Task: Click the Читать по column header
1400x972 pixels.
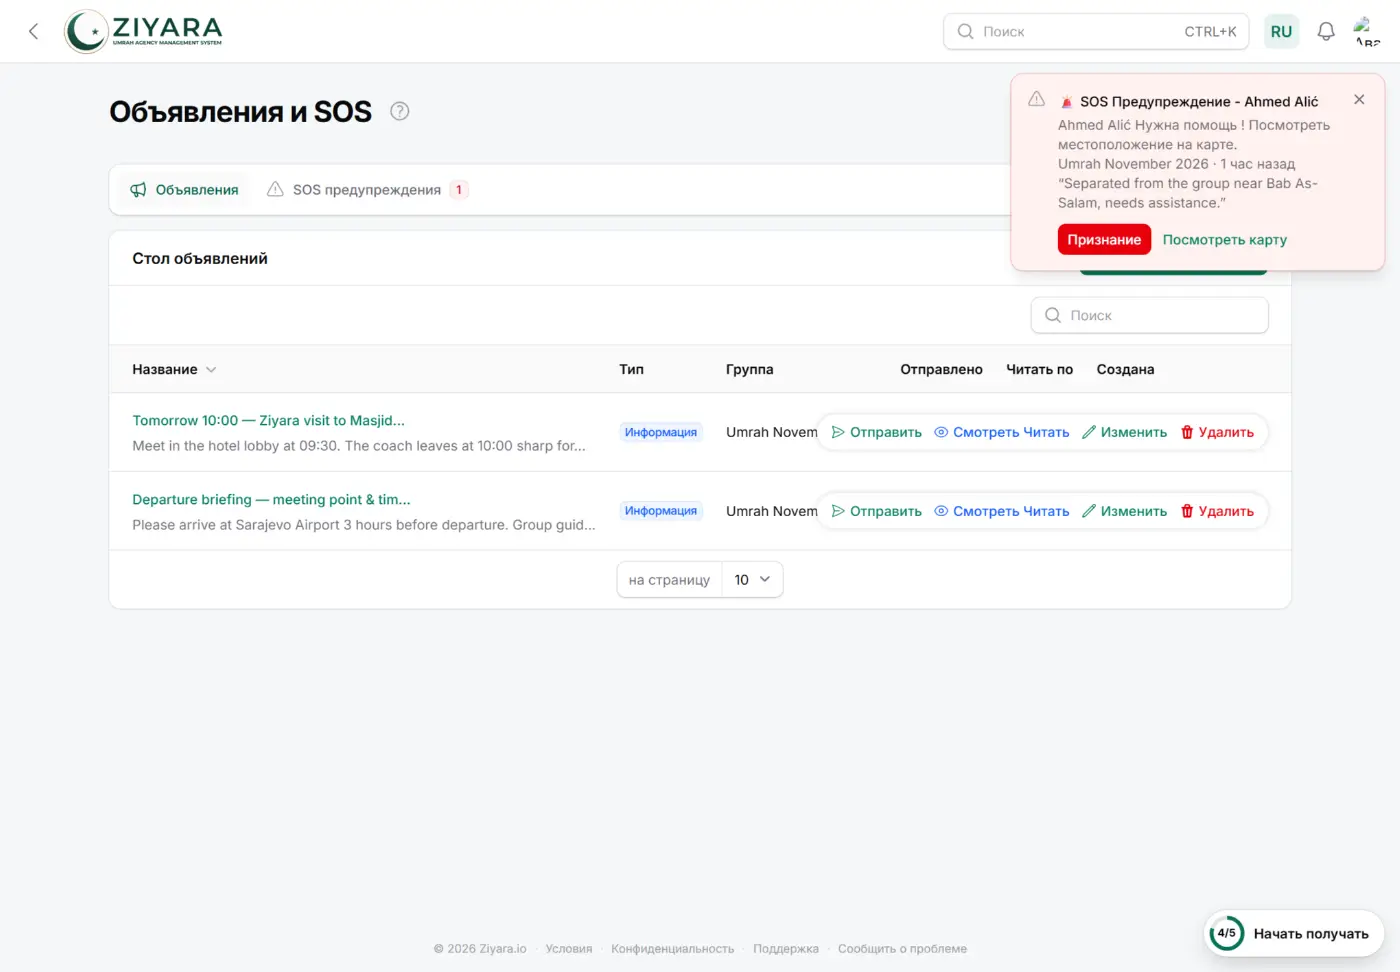Action: pyautogui.click(x=1039, y=369)
